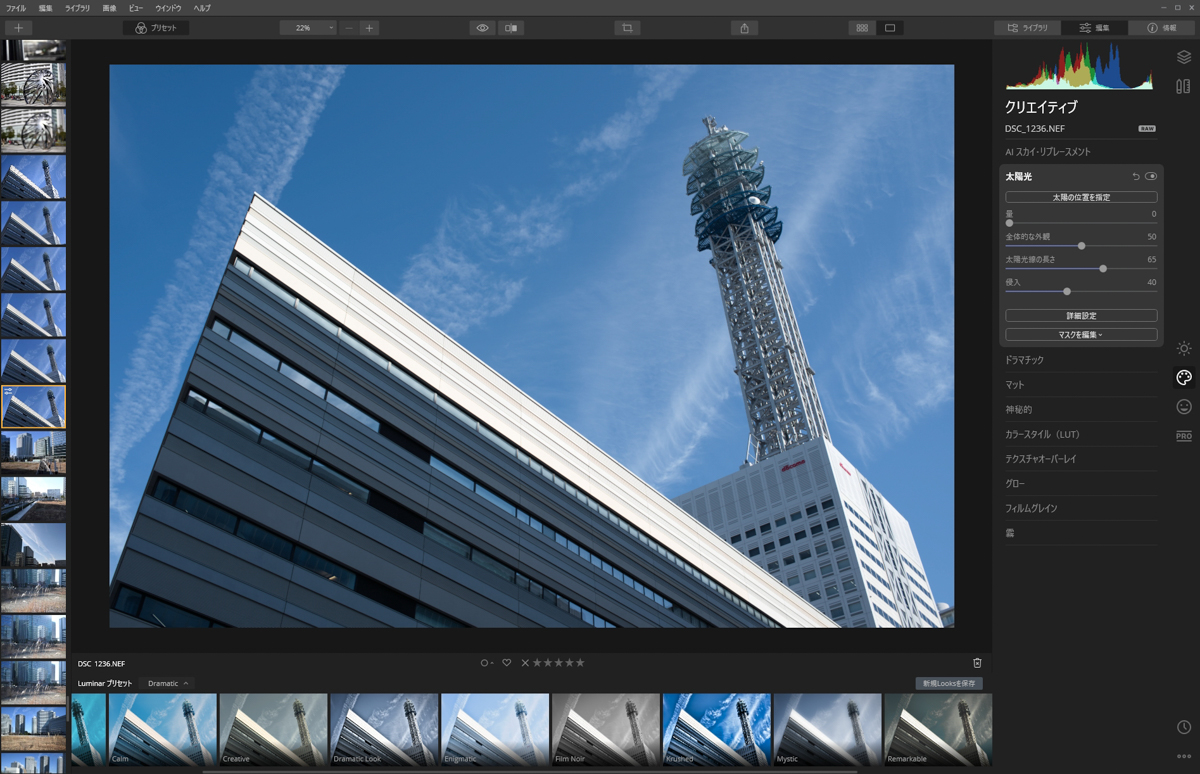Apply the Enigmatic preset thumbnail

click(495, 730)
